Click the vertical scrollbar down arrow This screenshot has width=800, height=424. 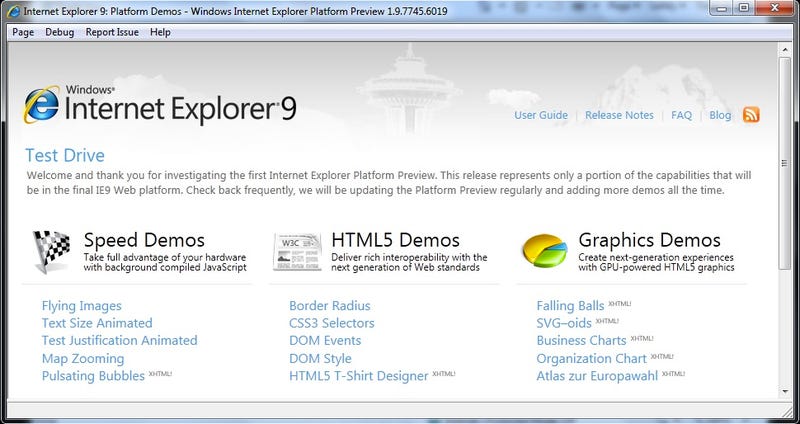tap(785, 392)
